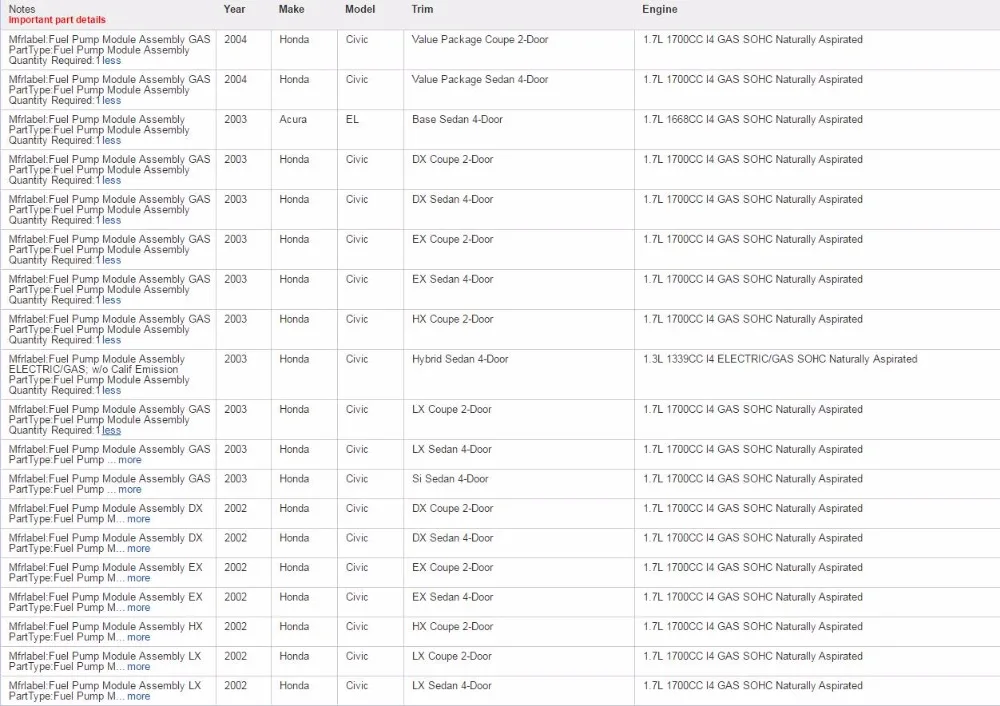The height and width of the screenshot is (706, 1000).
Task: Expand notes for 2002 LX Sedan 4-Door row
Action: (139, 696)
